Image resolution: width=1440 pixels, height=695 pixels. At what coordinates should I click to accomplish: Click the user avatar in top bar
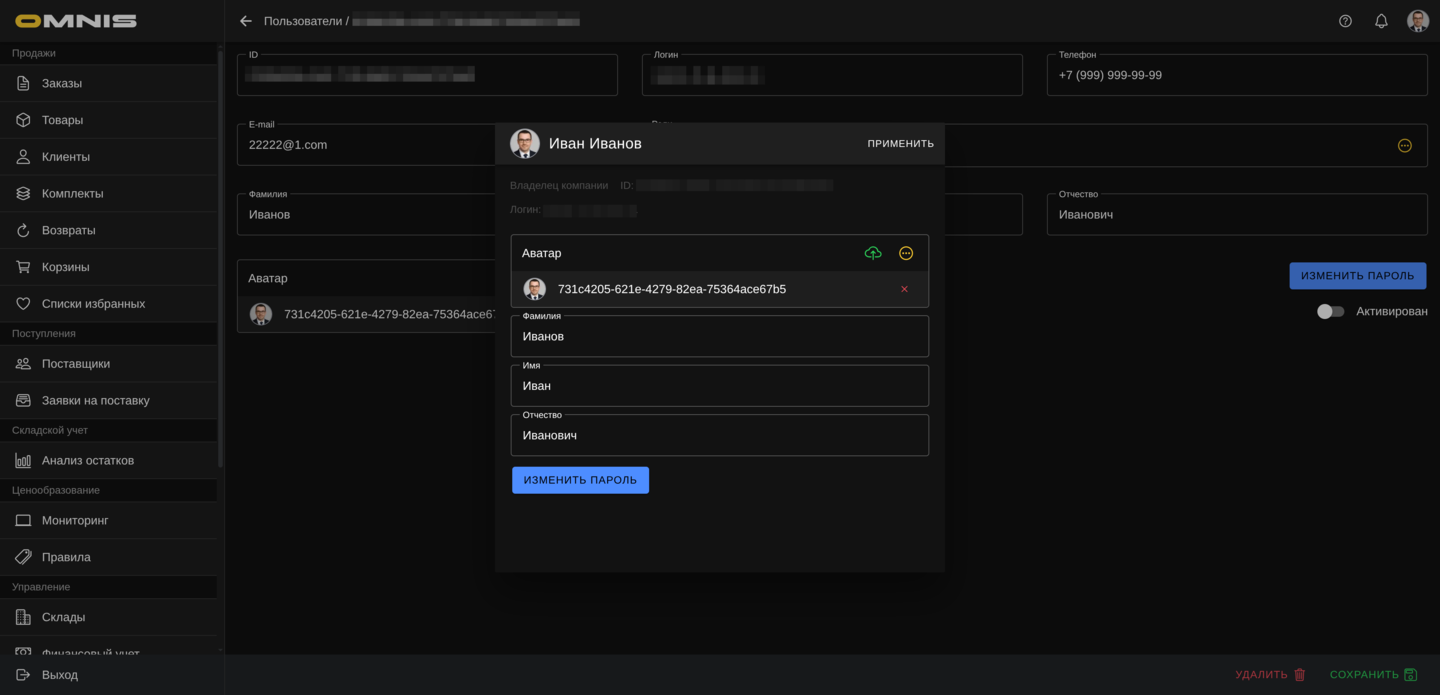point(1417,21)
